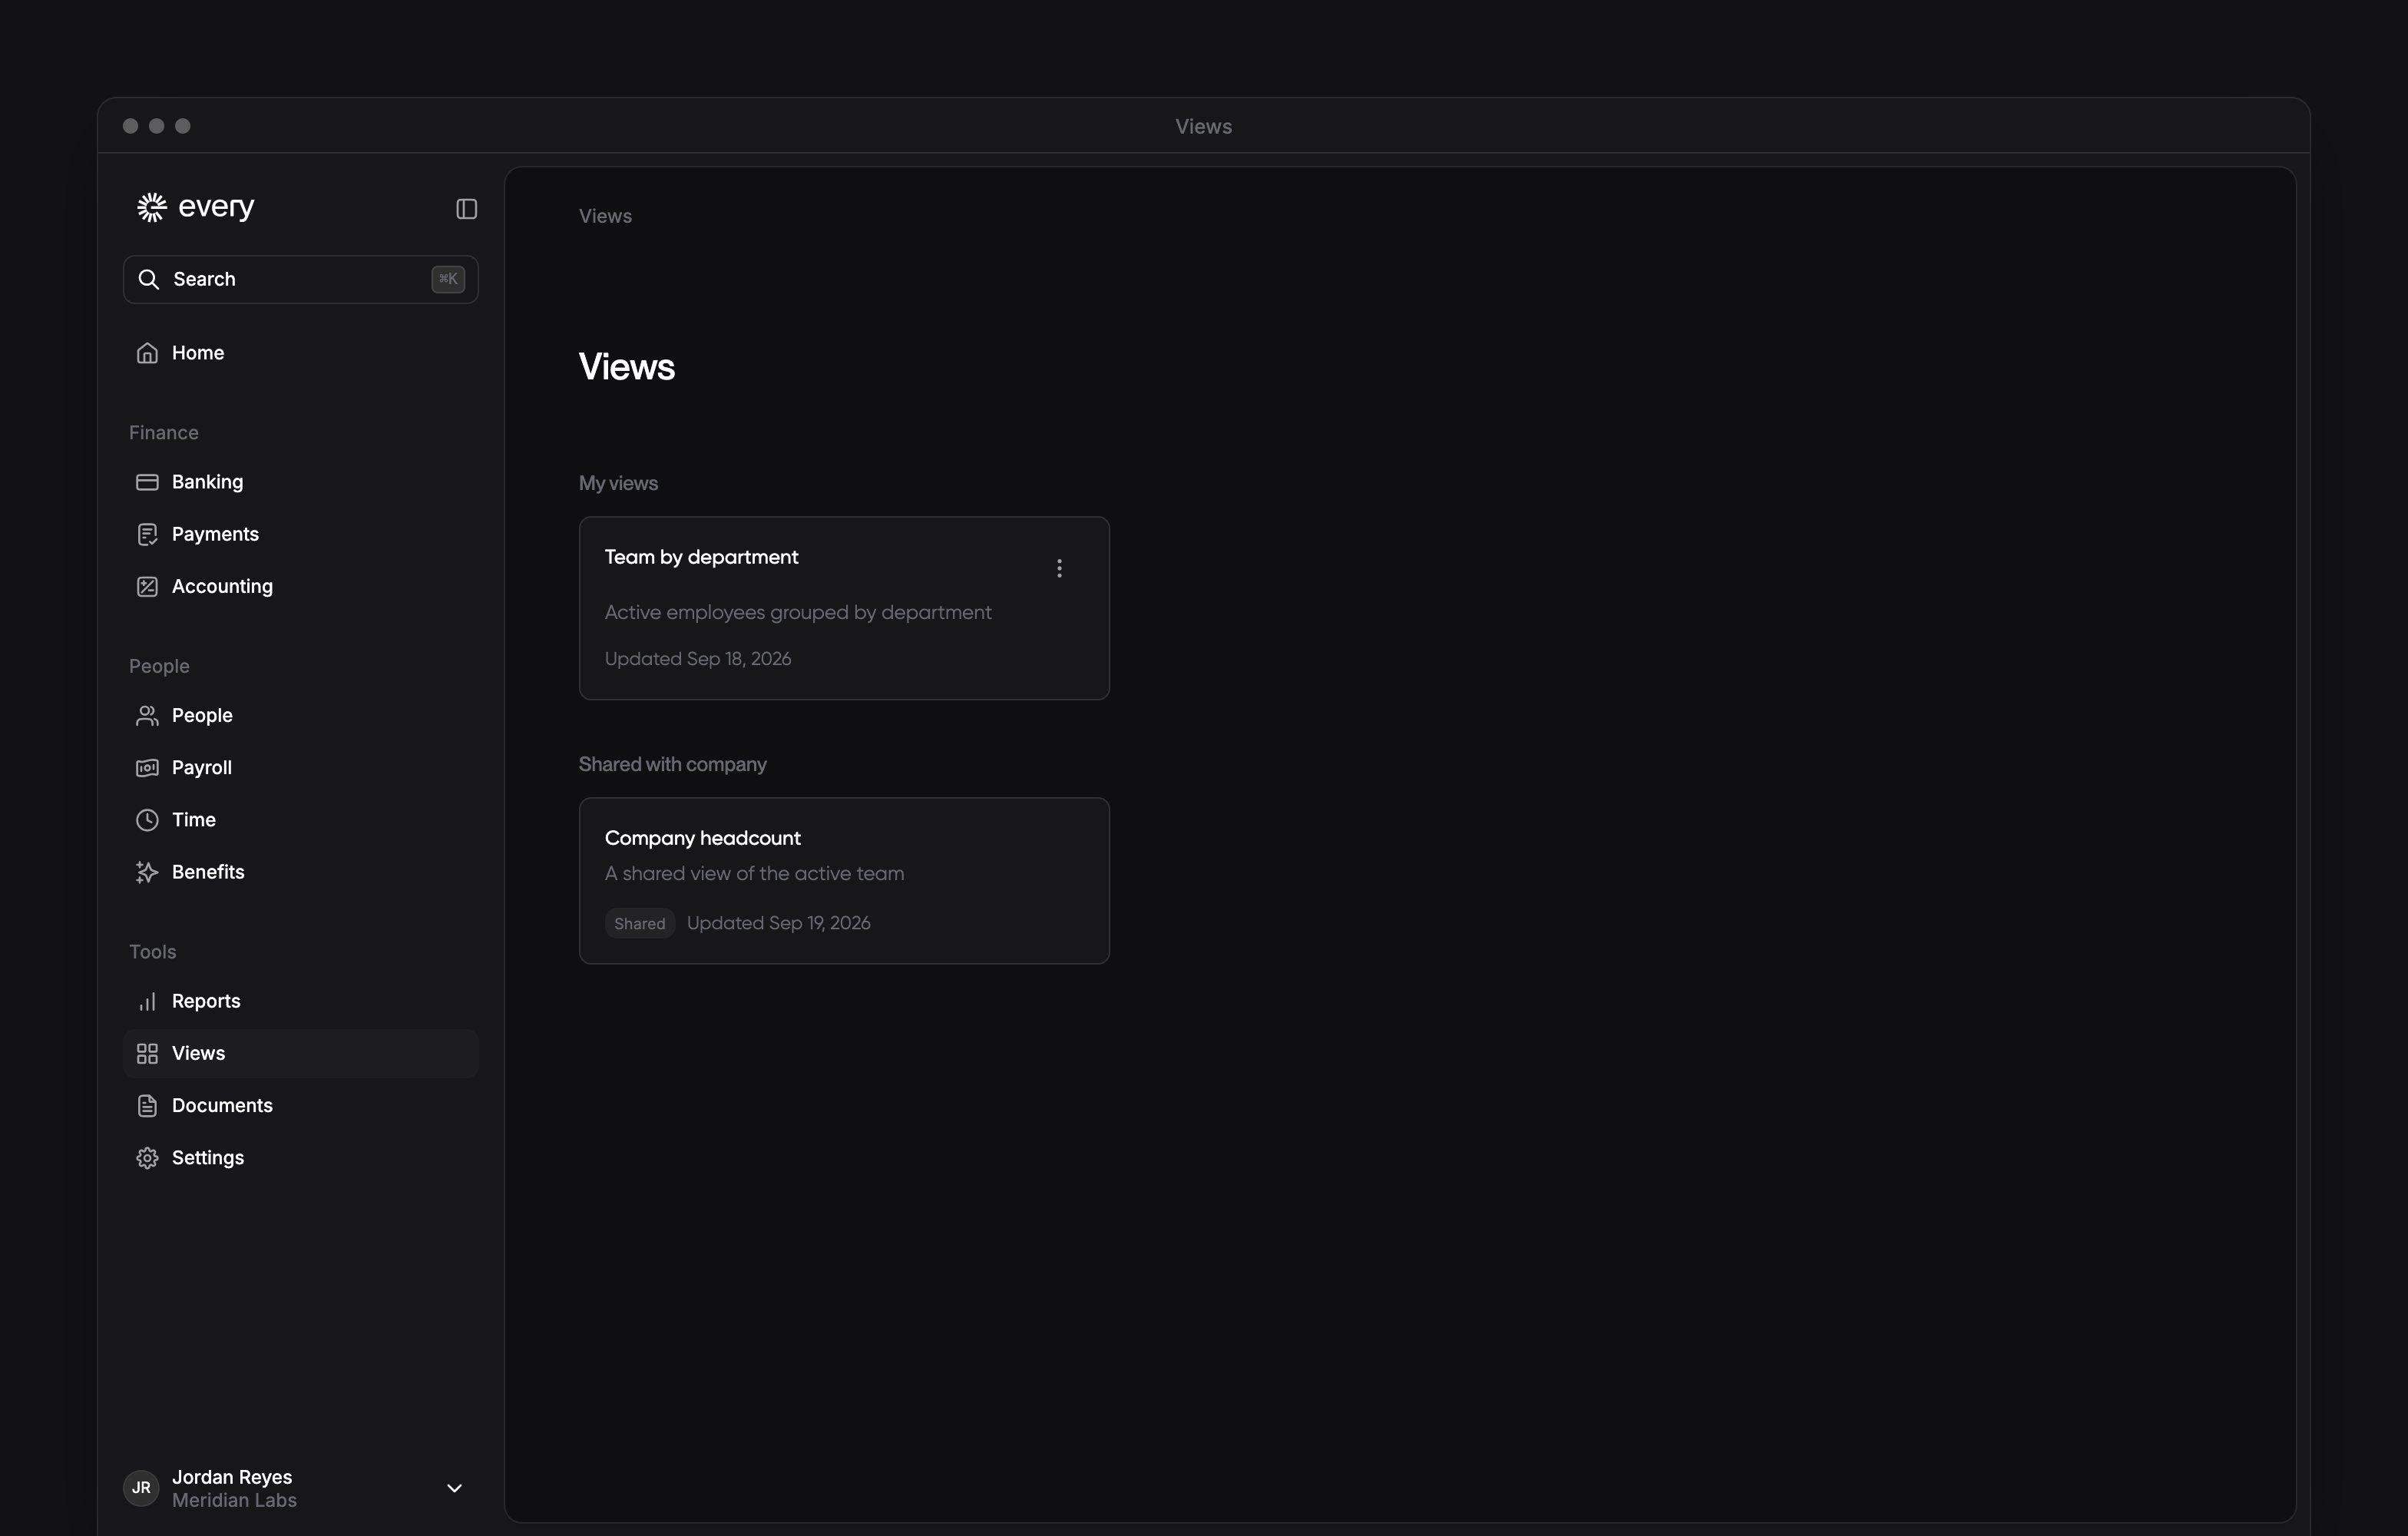The width and height of the screenshot is (2408, 1536).
Task: Click the Settings label in sidebar
Action: point(208,1158)
